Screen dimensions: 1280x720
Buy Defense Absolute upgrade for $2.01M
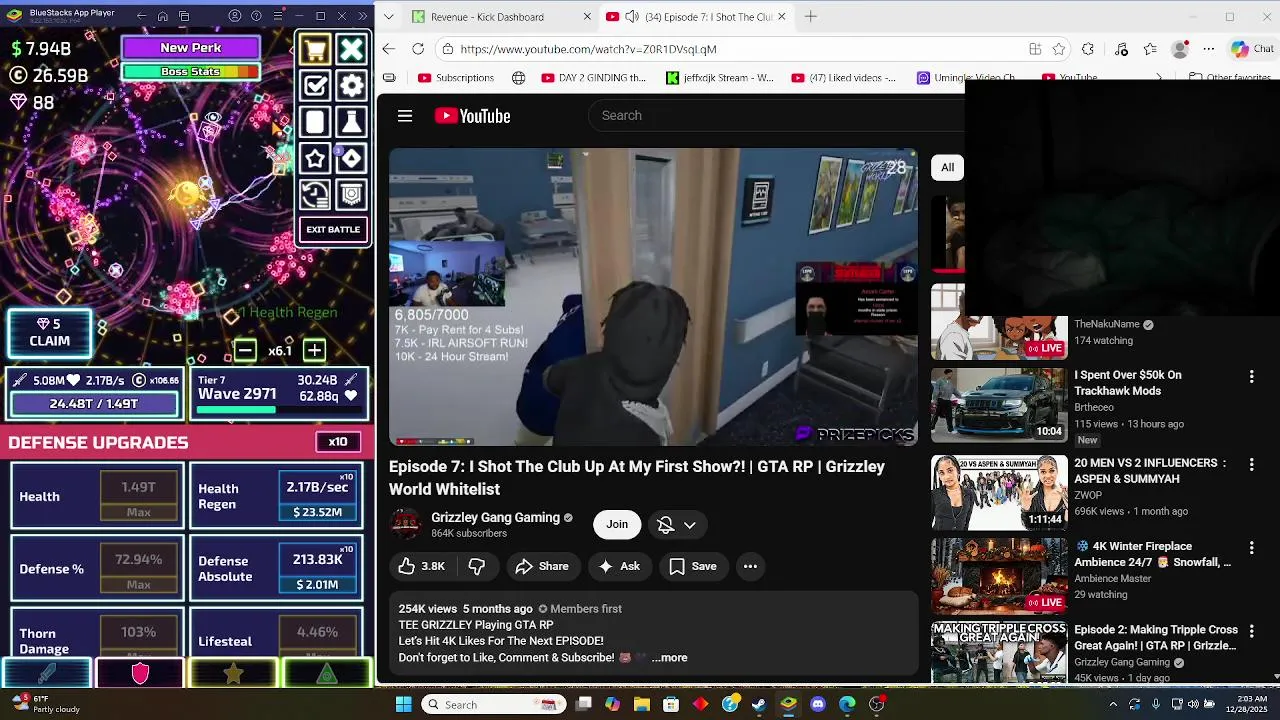[318, 569]
